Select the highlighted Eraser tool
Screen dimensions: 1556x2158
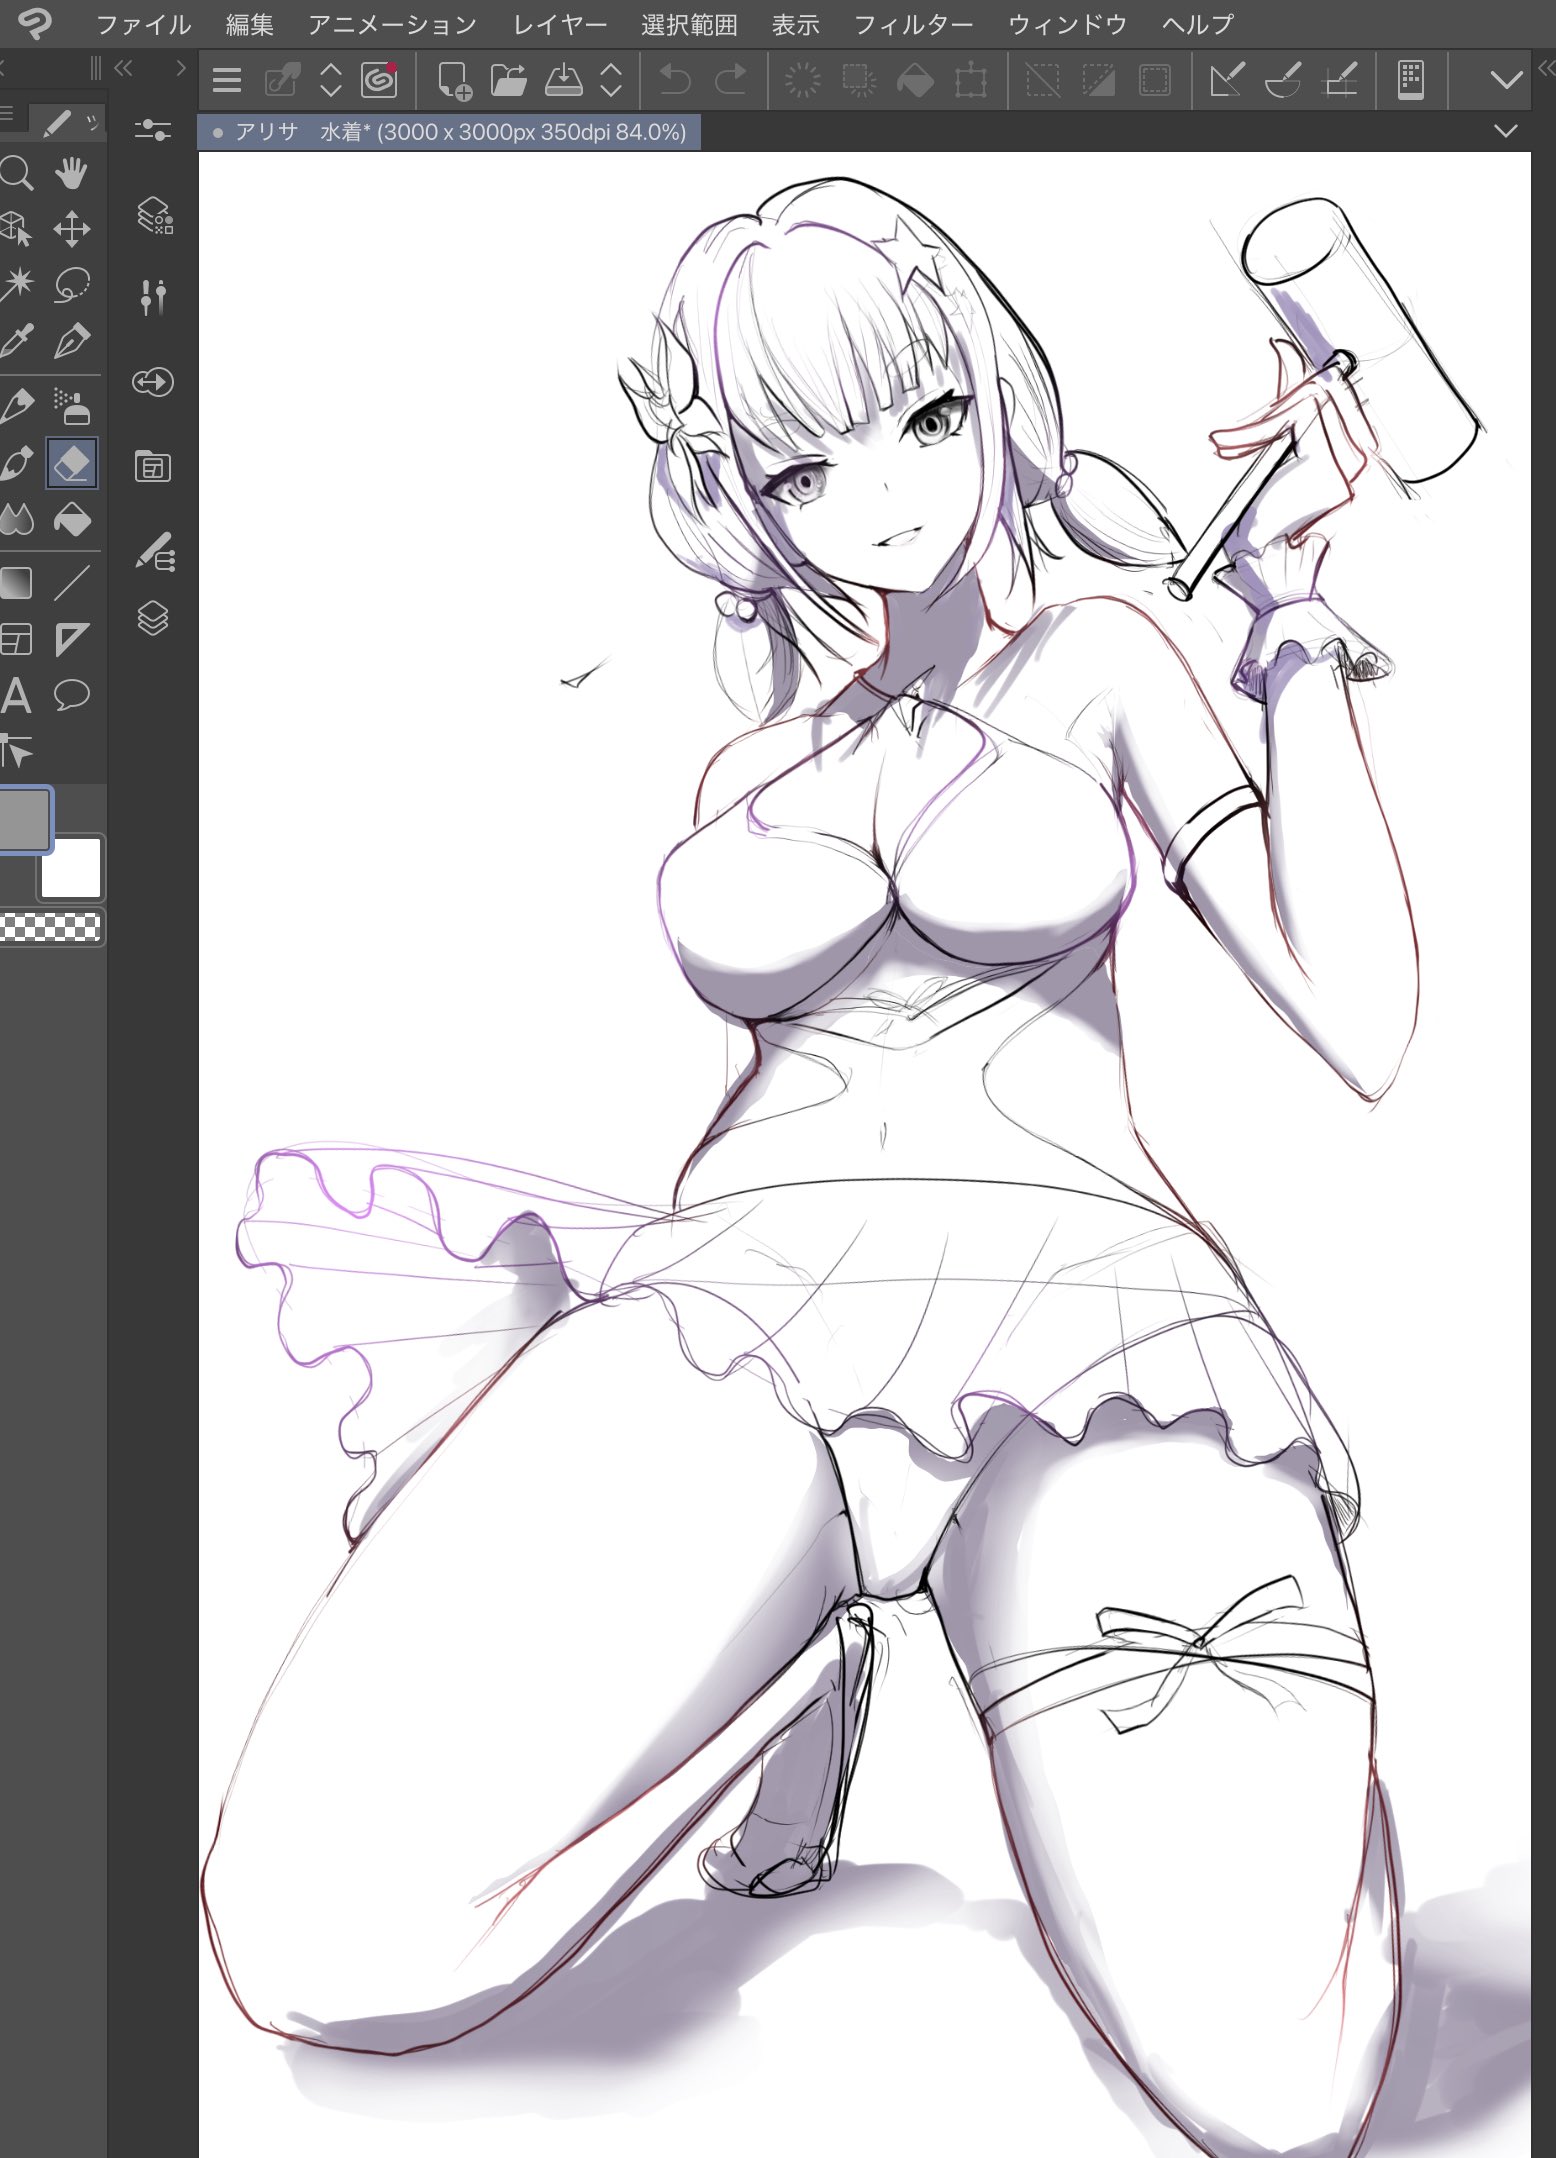point(72,464)
